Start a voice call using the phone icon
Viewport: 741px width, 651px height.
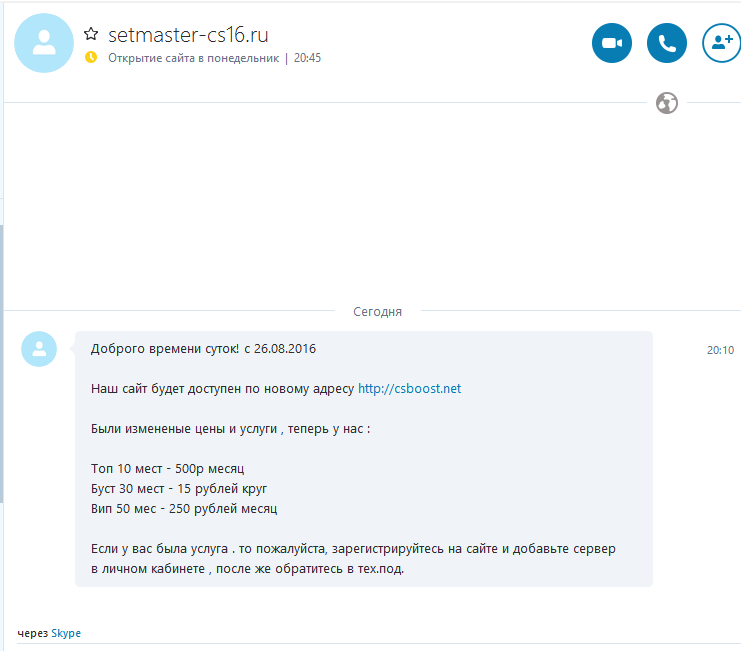click(x=666, y=43)
